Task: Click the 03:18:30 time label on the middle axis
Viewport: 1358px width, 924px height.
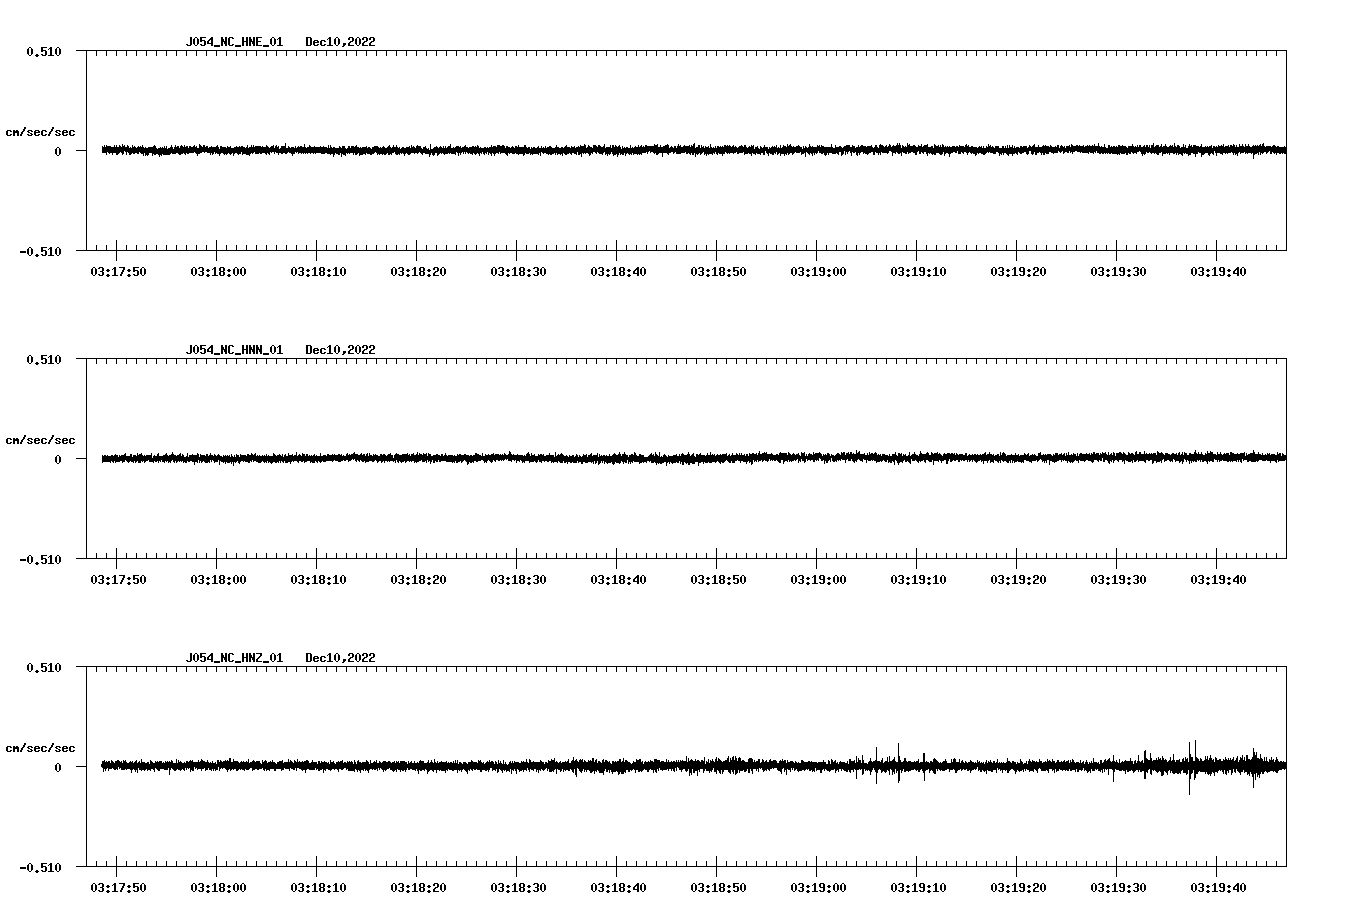Action: 517,577
